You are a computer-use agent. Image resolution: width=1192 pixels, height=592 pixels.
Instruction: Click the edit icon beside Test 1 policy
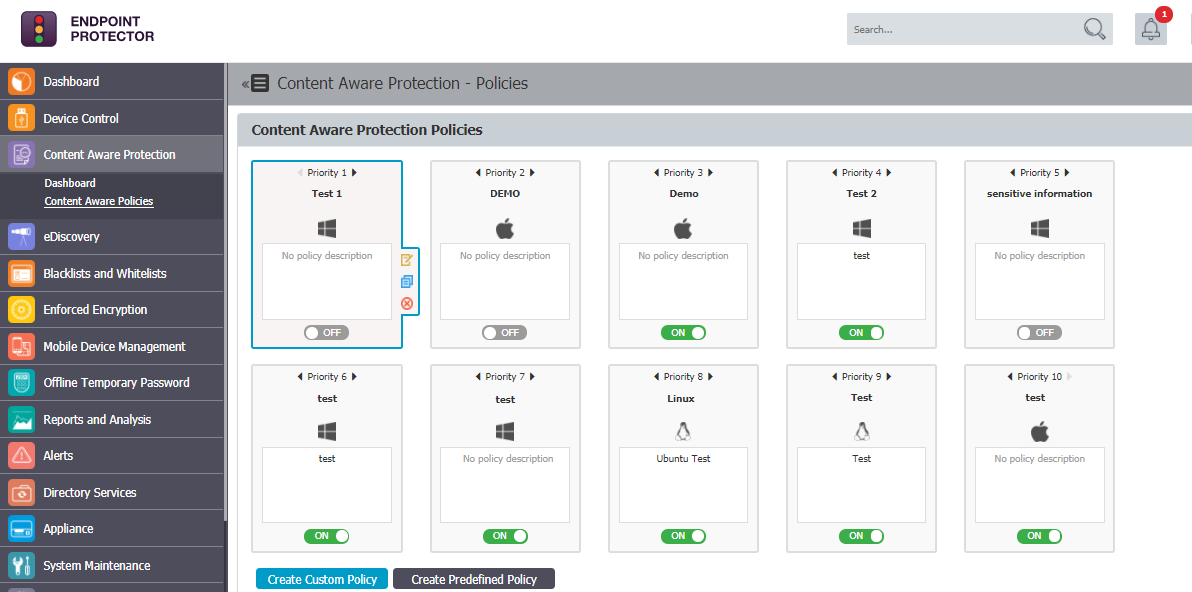point(407,260)
